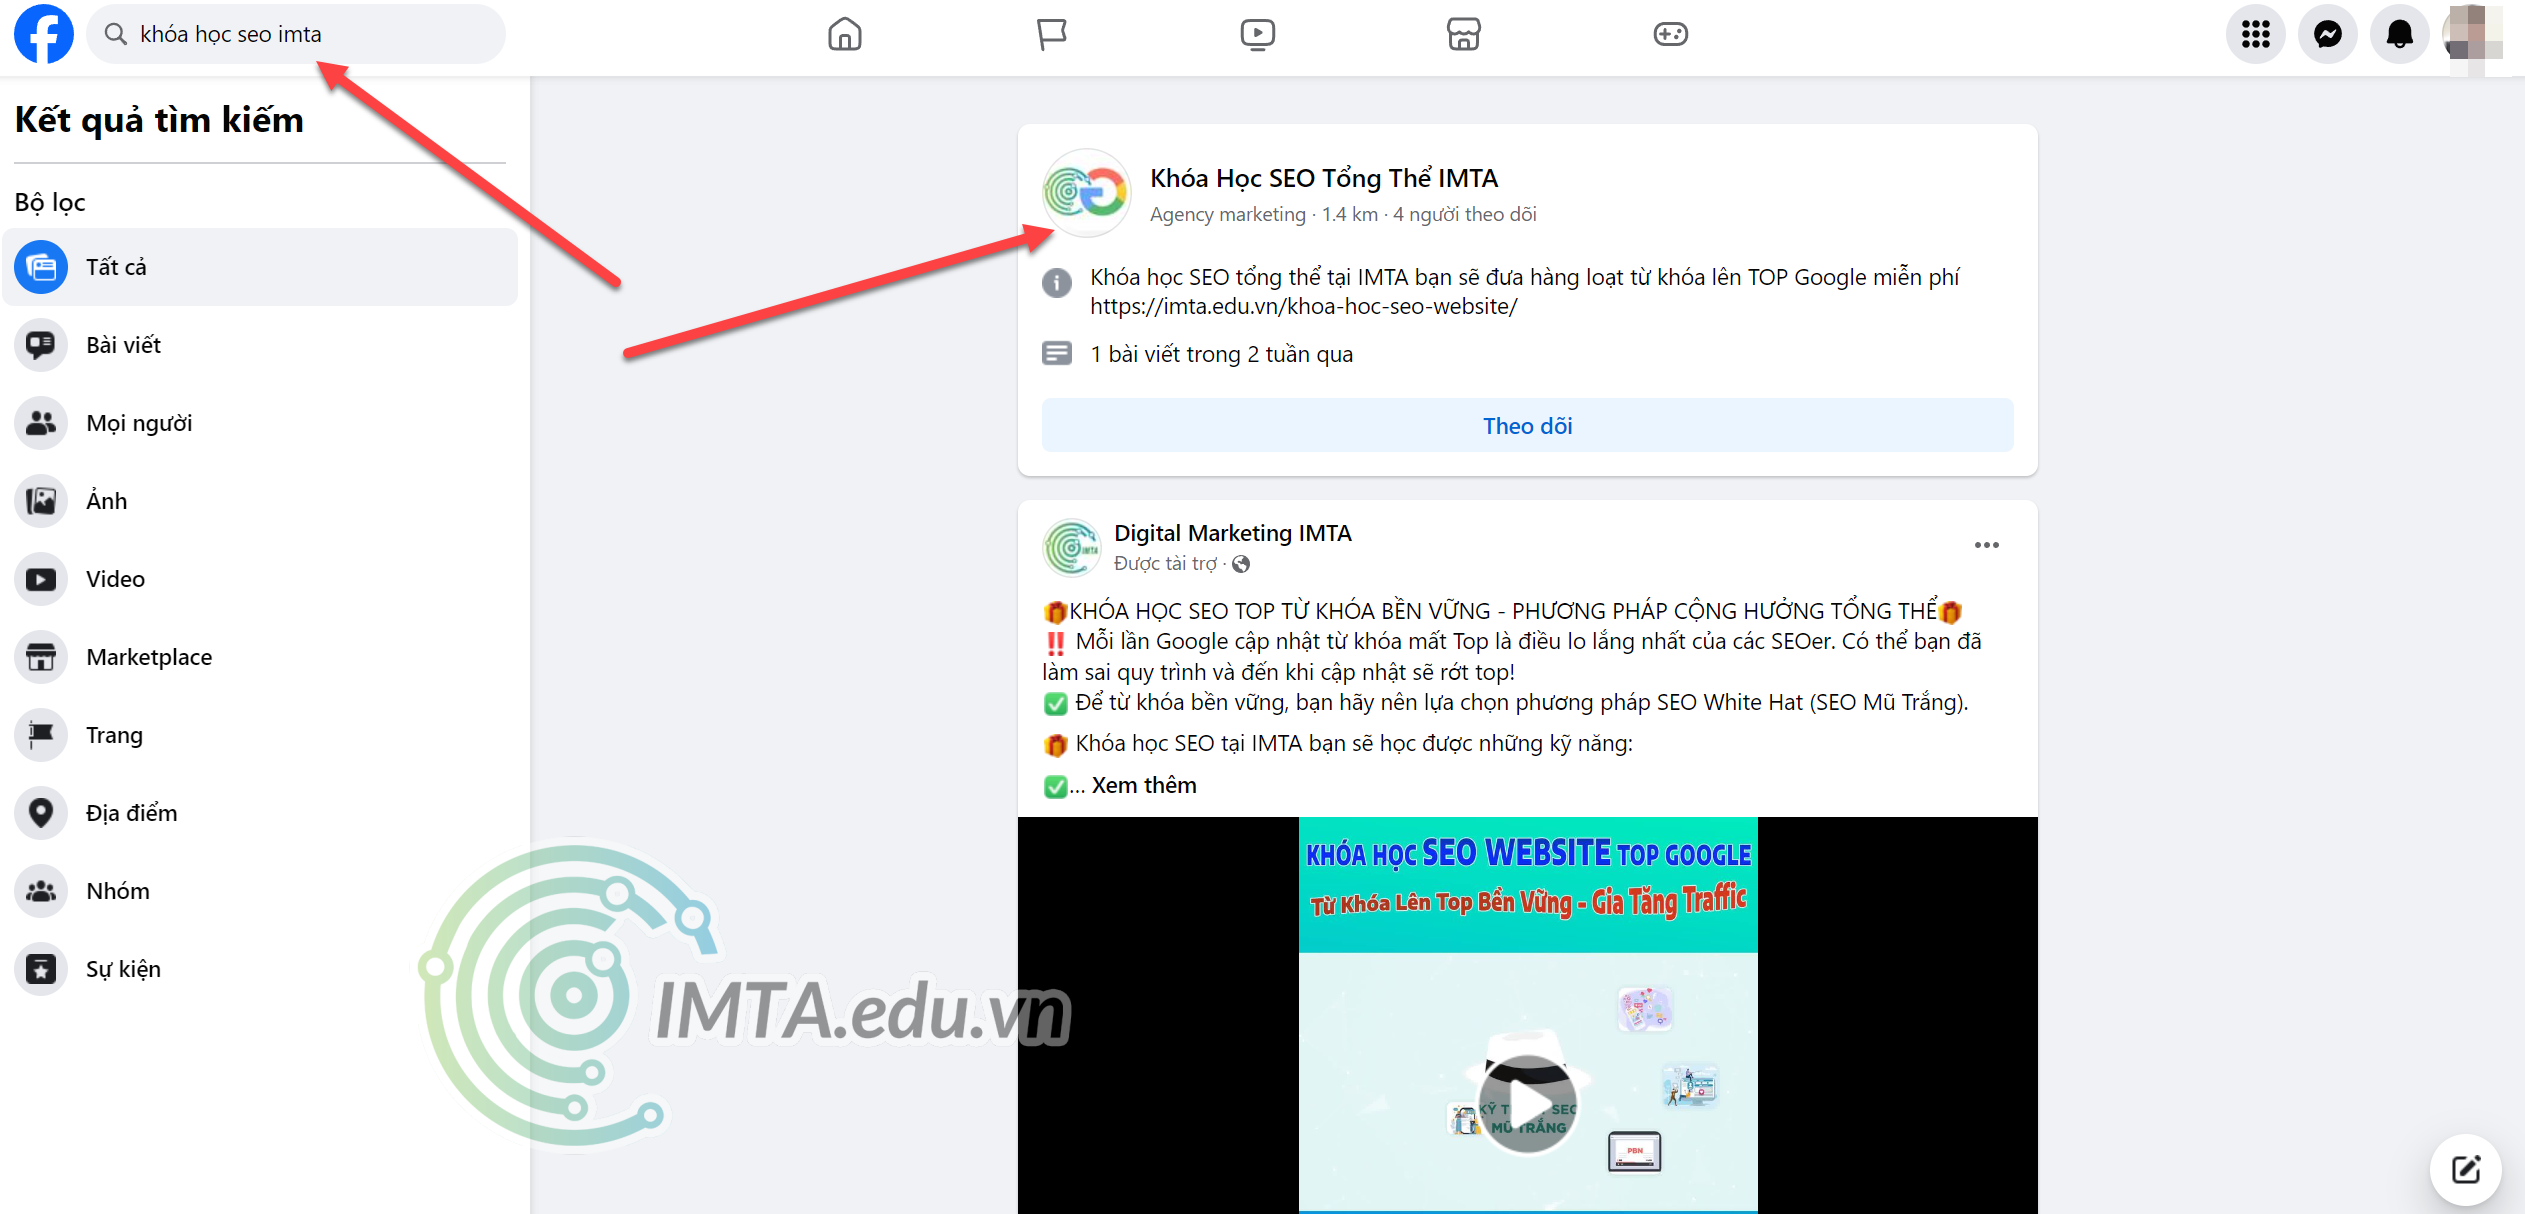The width and height of the screenshot is (2525, 1214).
Task: Open the profile avatar menu
Action: click(2472, 34)
